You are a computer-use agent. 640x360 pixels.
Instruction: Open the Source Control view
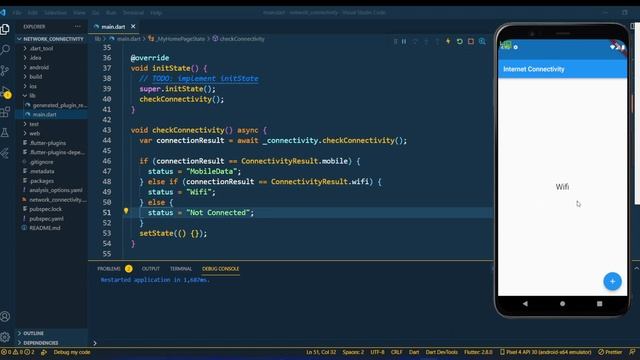[x=5, y=71]
